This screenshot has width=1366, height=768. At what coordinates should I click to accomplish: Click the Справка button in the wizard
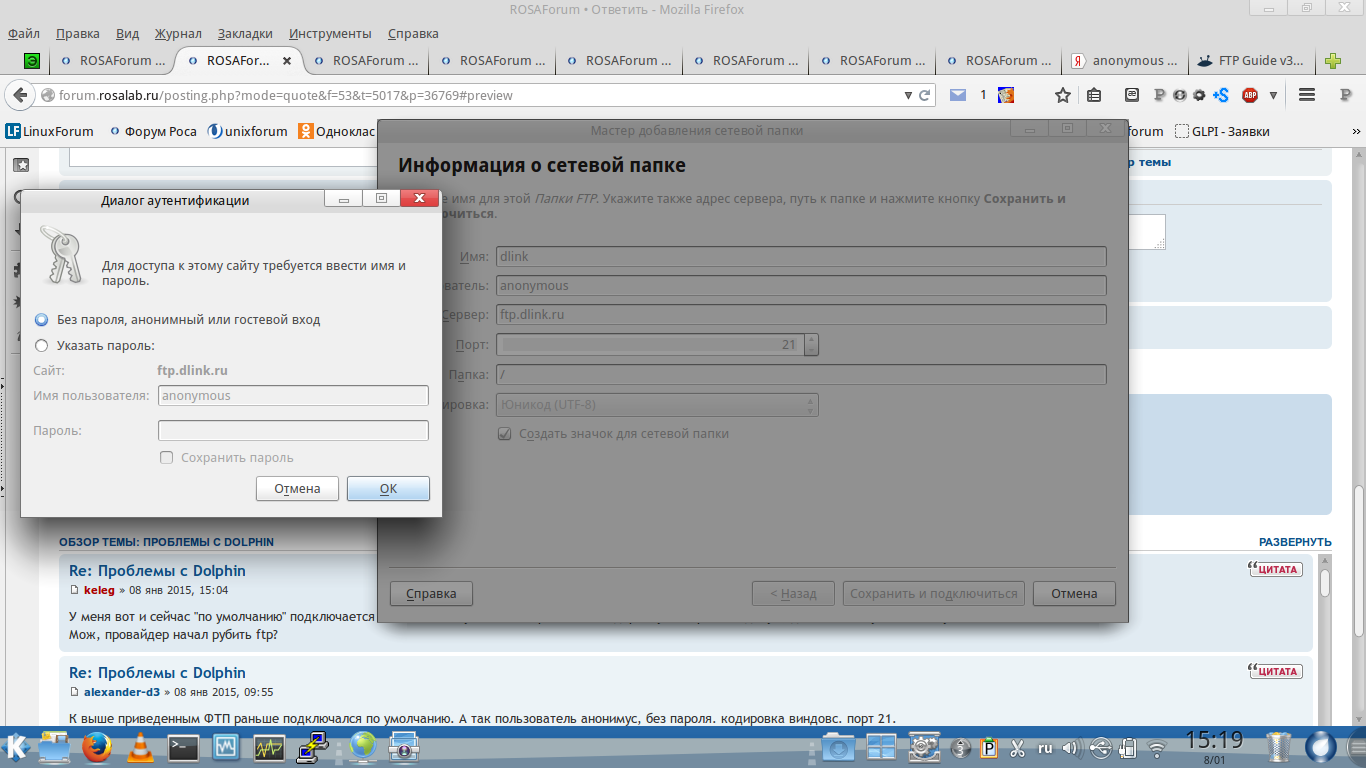pyautogui.click(x=431, y=594)
